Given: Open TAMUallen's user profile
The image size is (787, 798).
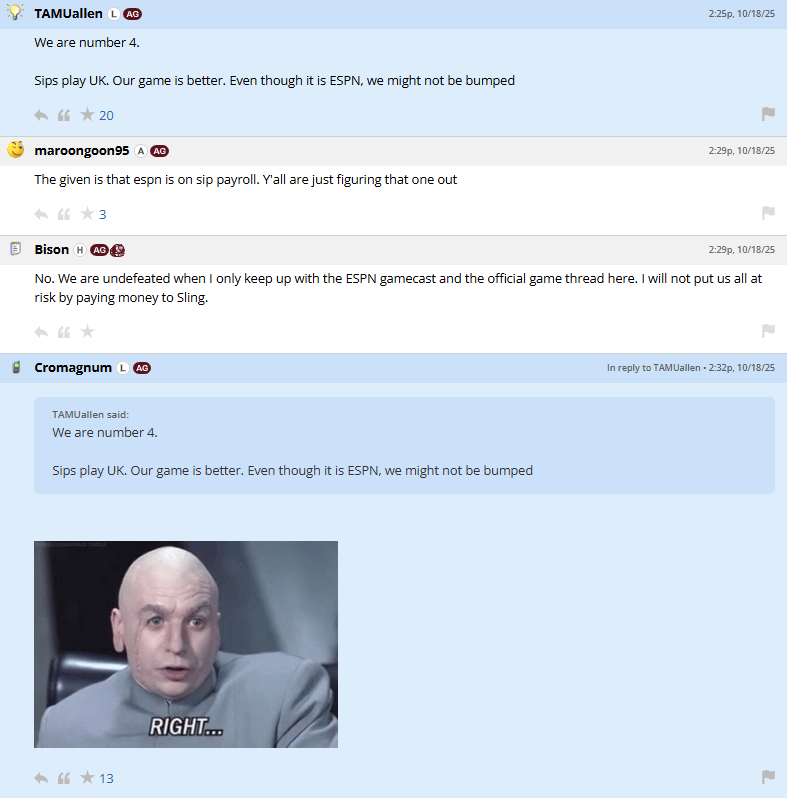Looking at the screenshot, I should click(x=68, y=14).
